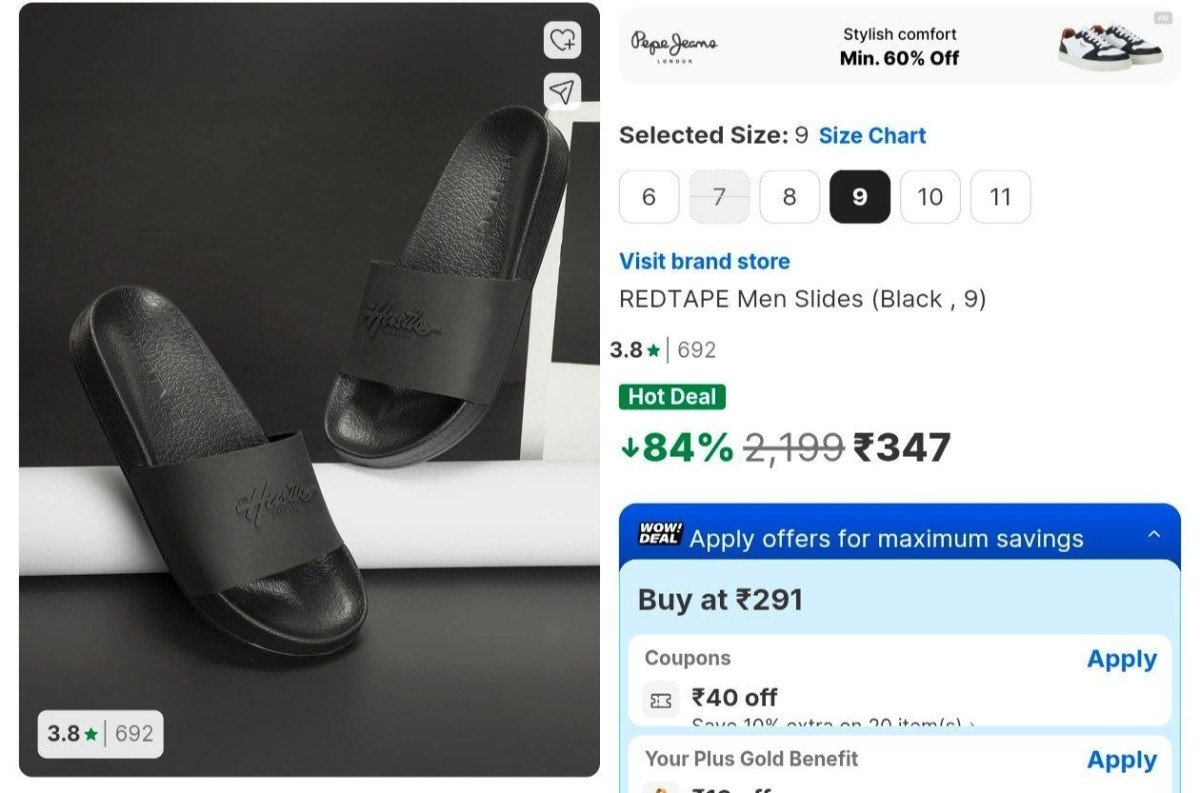
Task: Apply Your Plus Gold Benefit
Action: 1121,760
